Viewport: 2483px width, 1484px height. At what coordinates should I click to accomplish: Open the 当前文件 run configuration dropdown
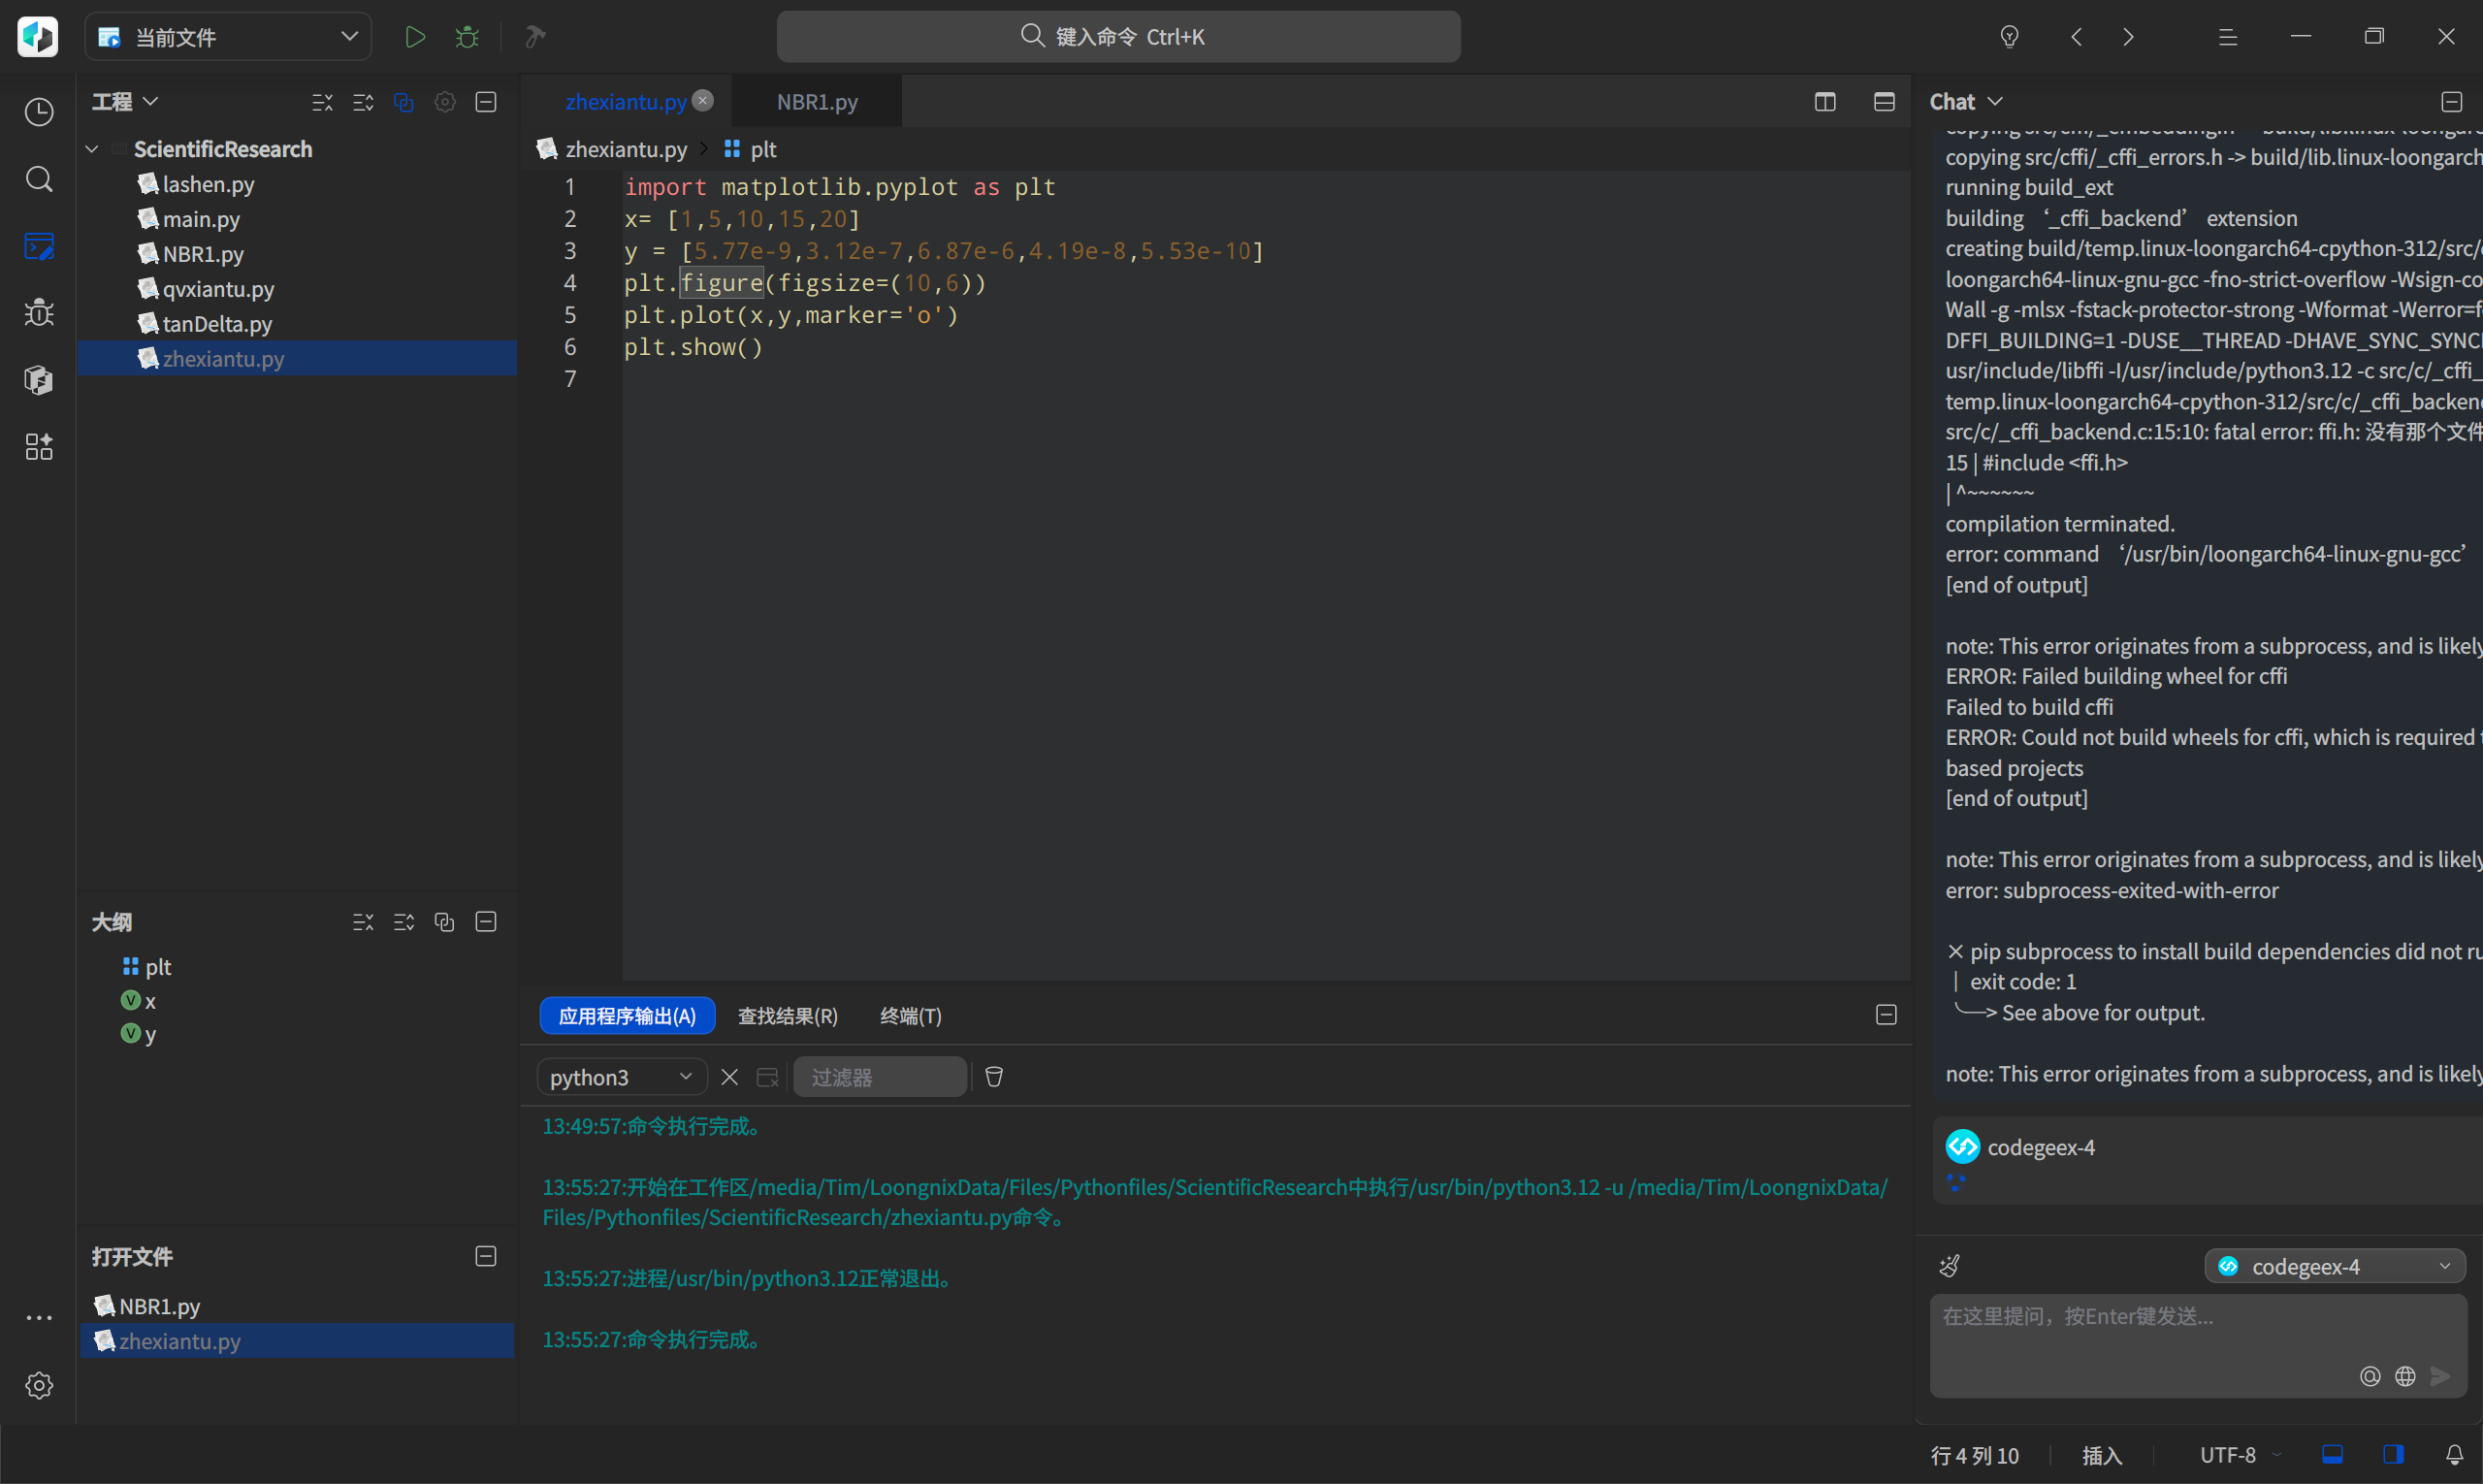point(228,37)
